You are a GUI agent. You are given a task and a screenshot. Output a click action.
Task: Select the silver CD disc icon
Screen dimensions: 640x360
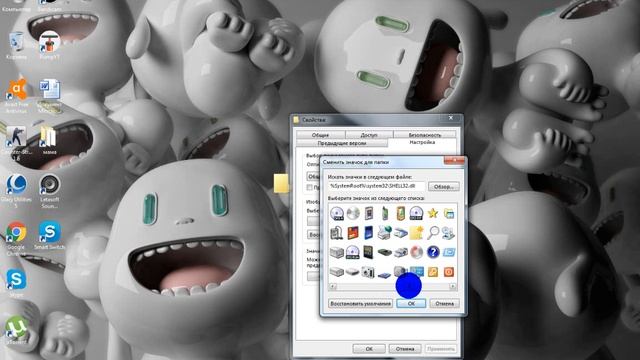coord(352,213)
